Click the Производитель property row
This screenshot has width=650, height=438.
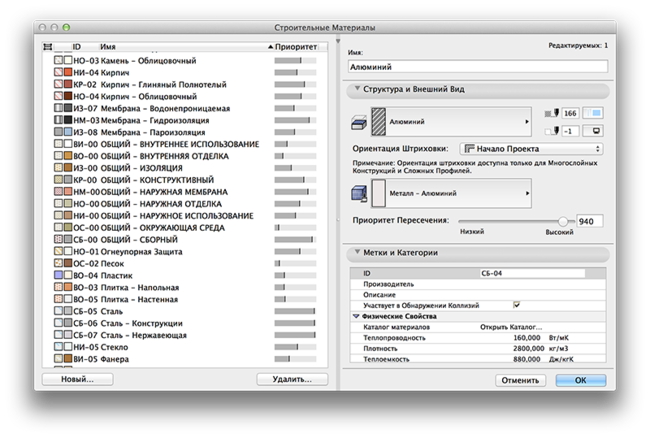[478, 284]
